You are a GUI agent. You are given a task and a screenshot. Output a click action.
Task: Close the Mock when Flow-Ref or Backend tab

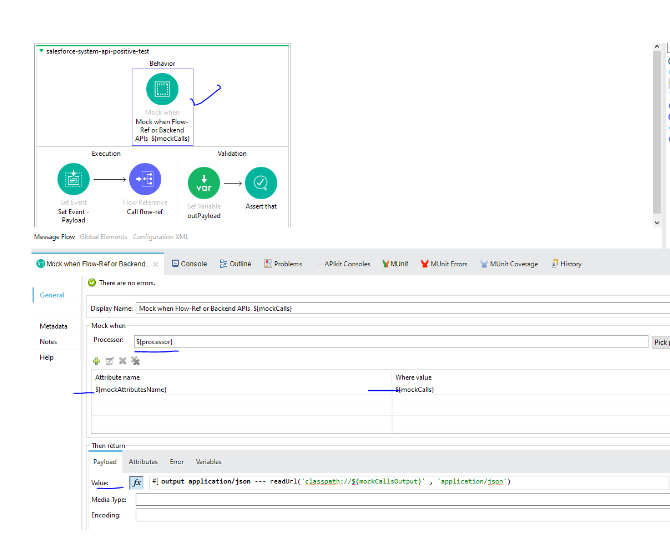(x=156, y=265)
